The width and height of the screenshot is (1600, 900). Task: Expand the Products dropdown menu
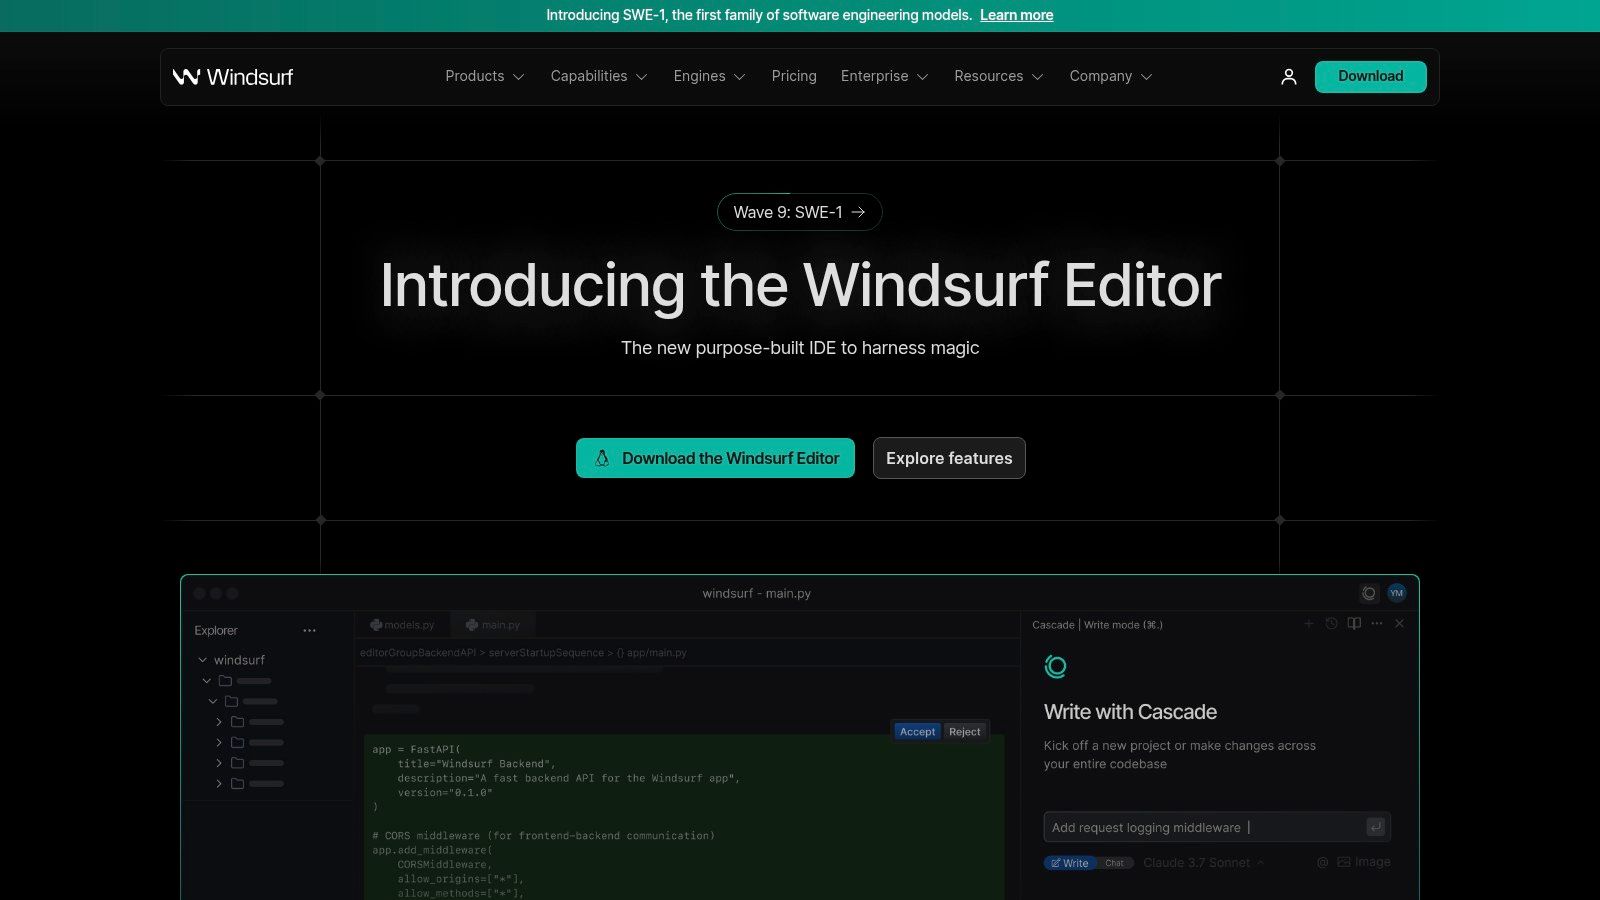[x=485, y=76]
